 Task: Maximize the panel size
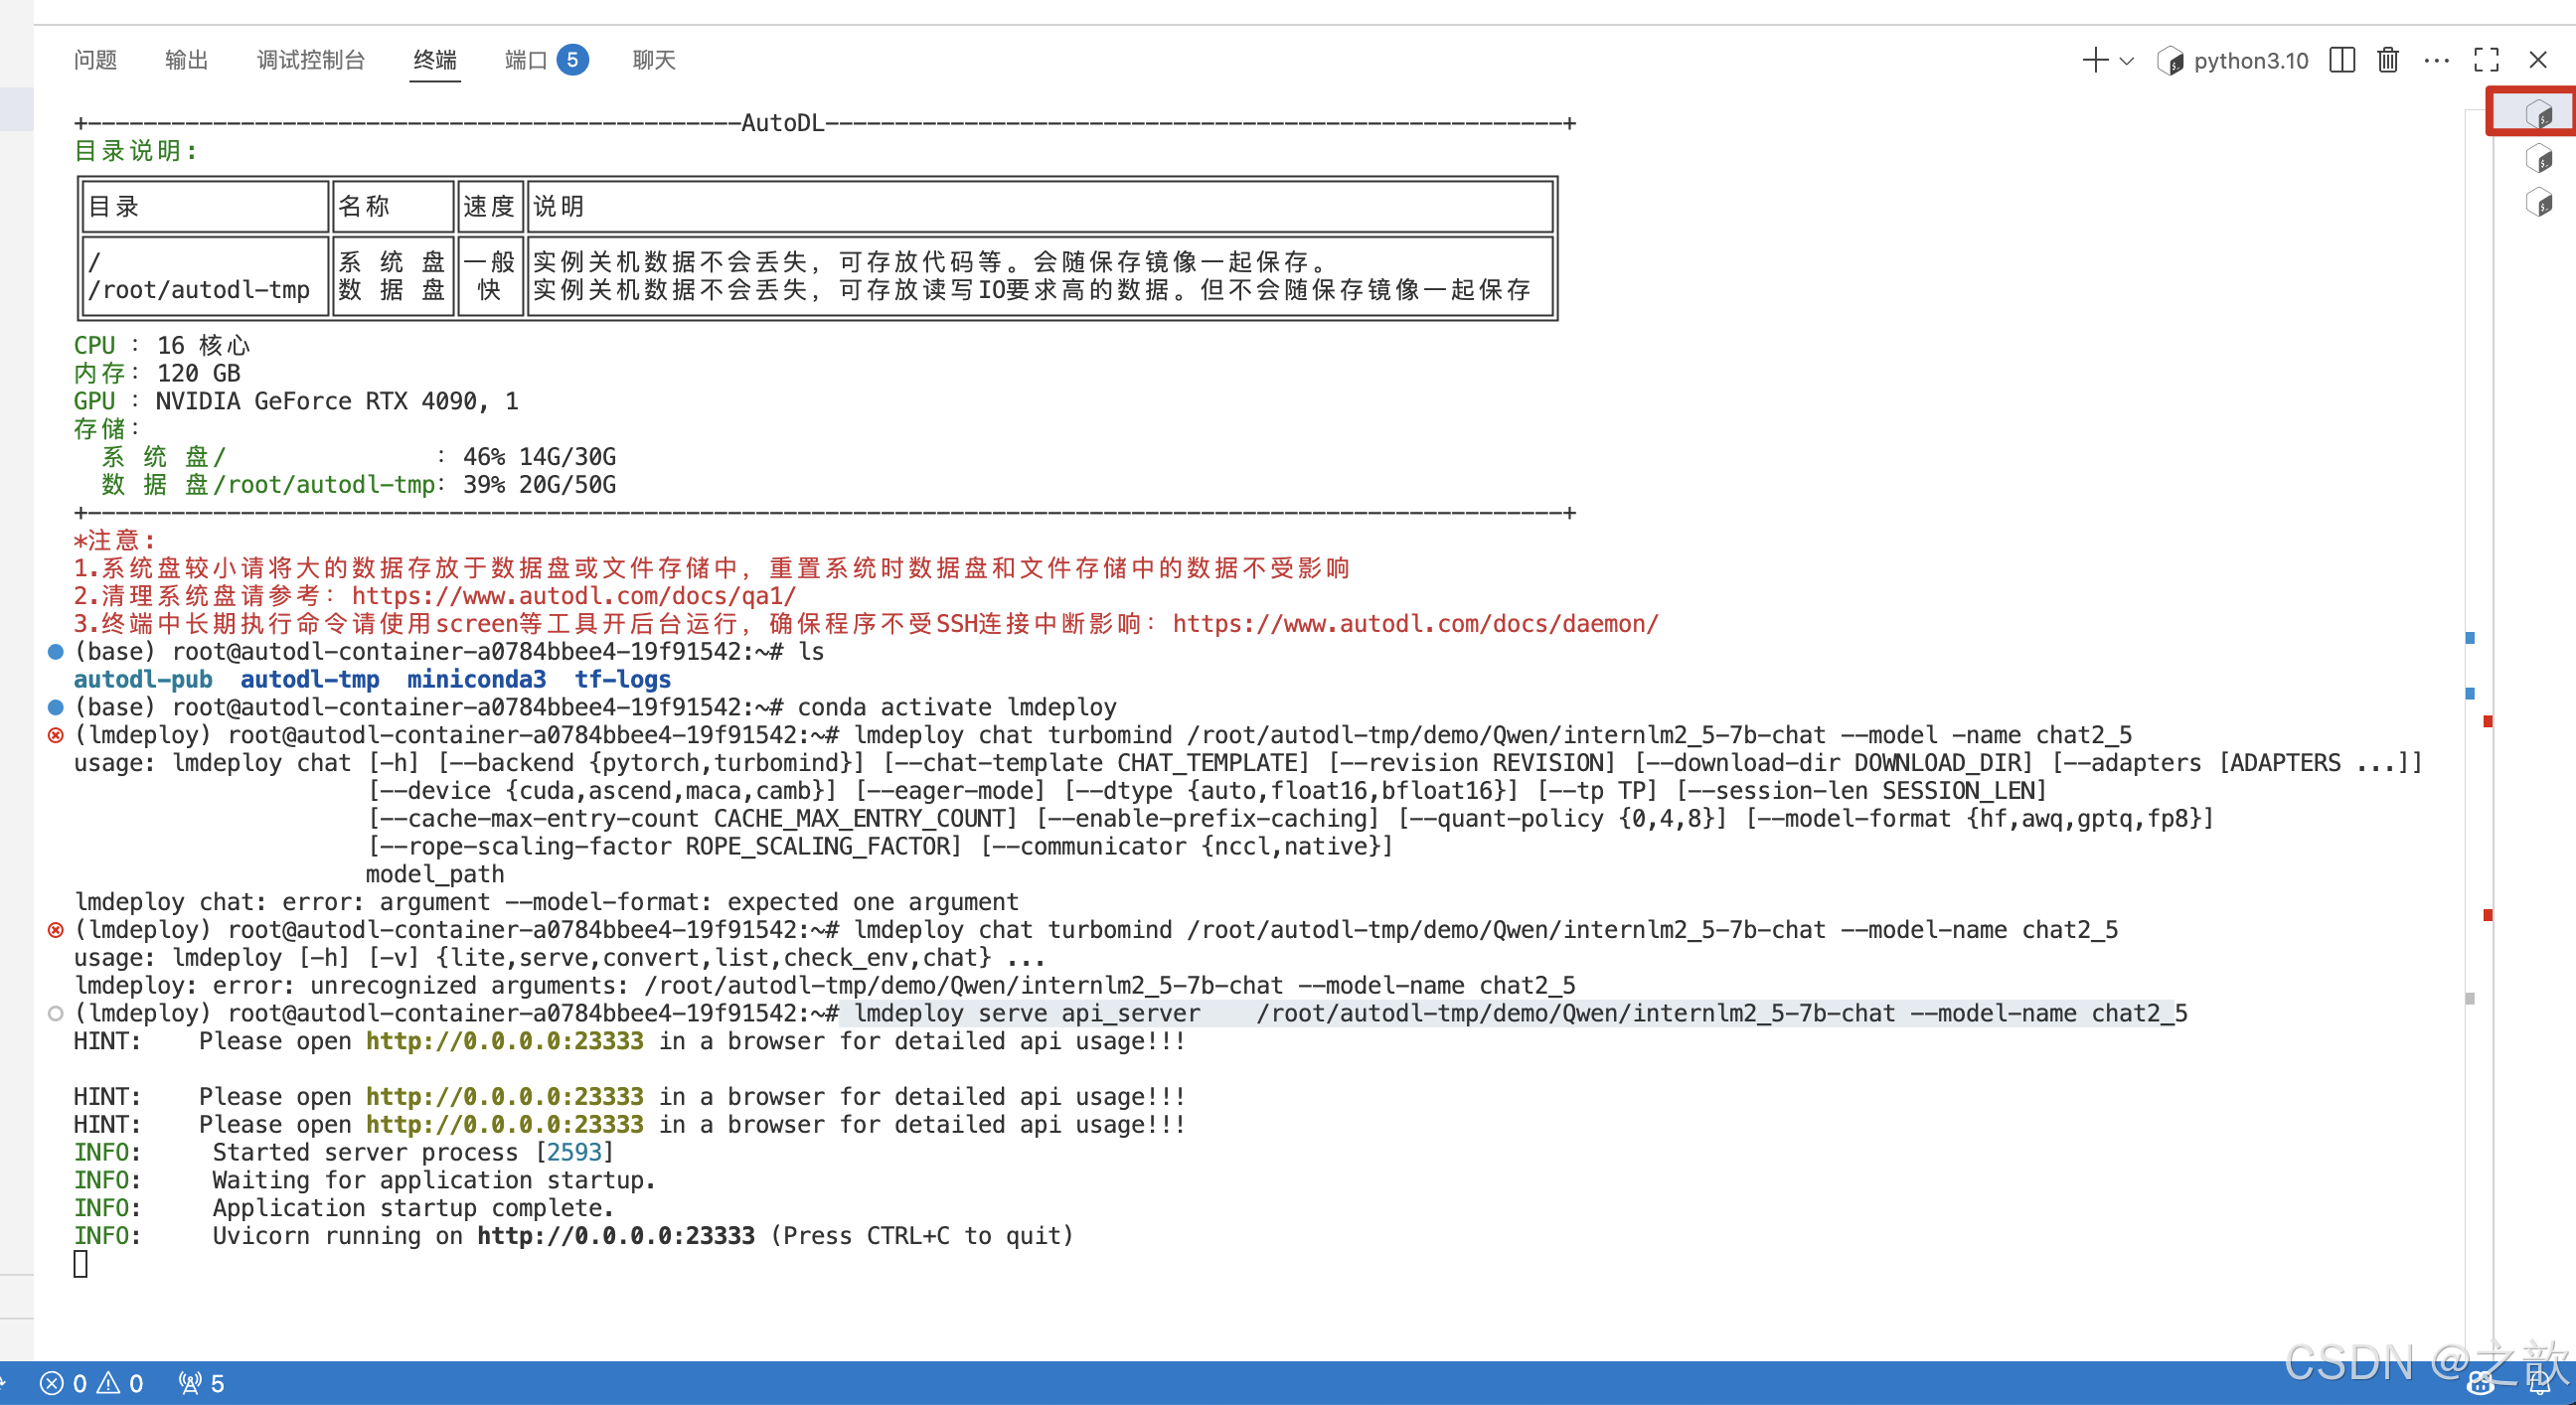point(2487,60)
